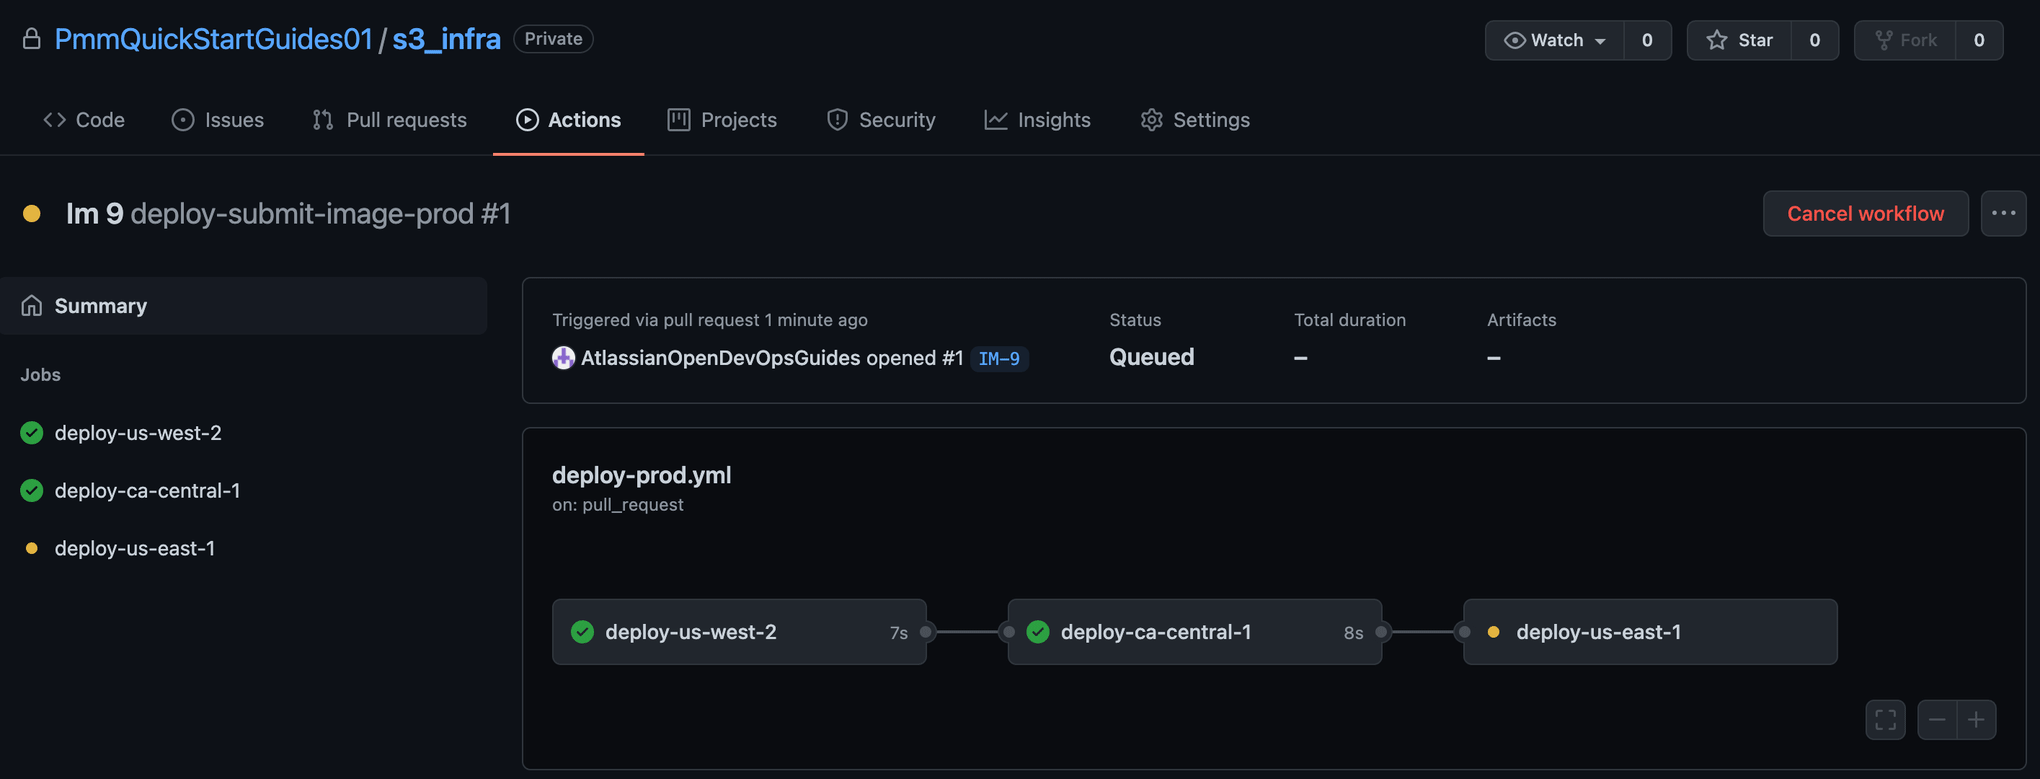Open the Pull requests tab

(x=390, y=120)
